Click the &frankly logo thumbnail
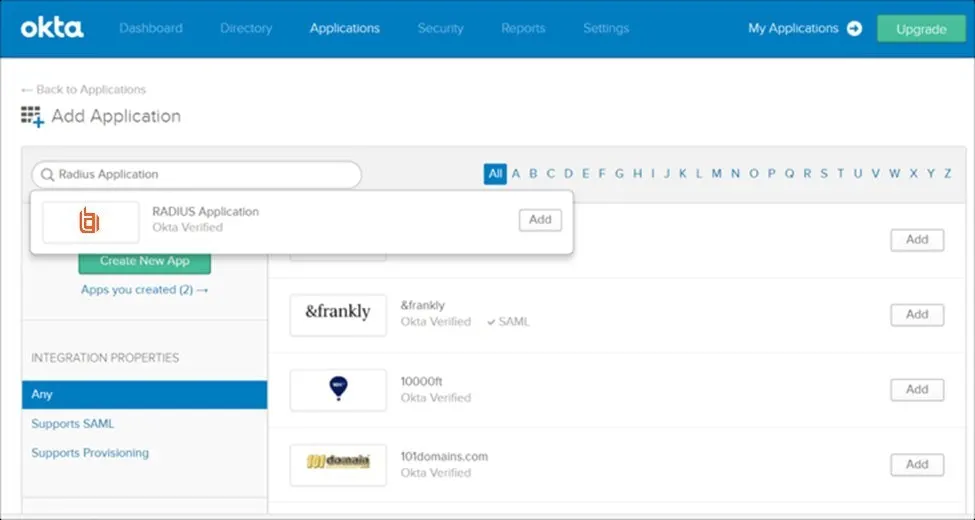975x520 pixels. (x=338, y=315)
